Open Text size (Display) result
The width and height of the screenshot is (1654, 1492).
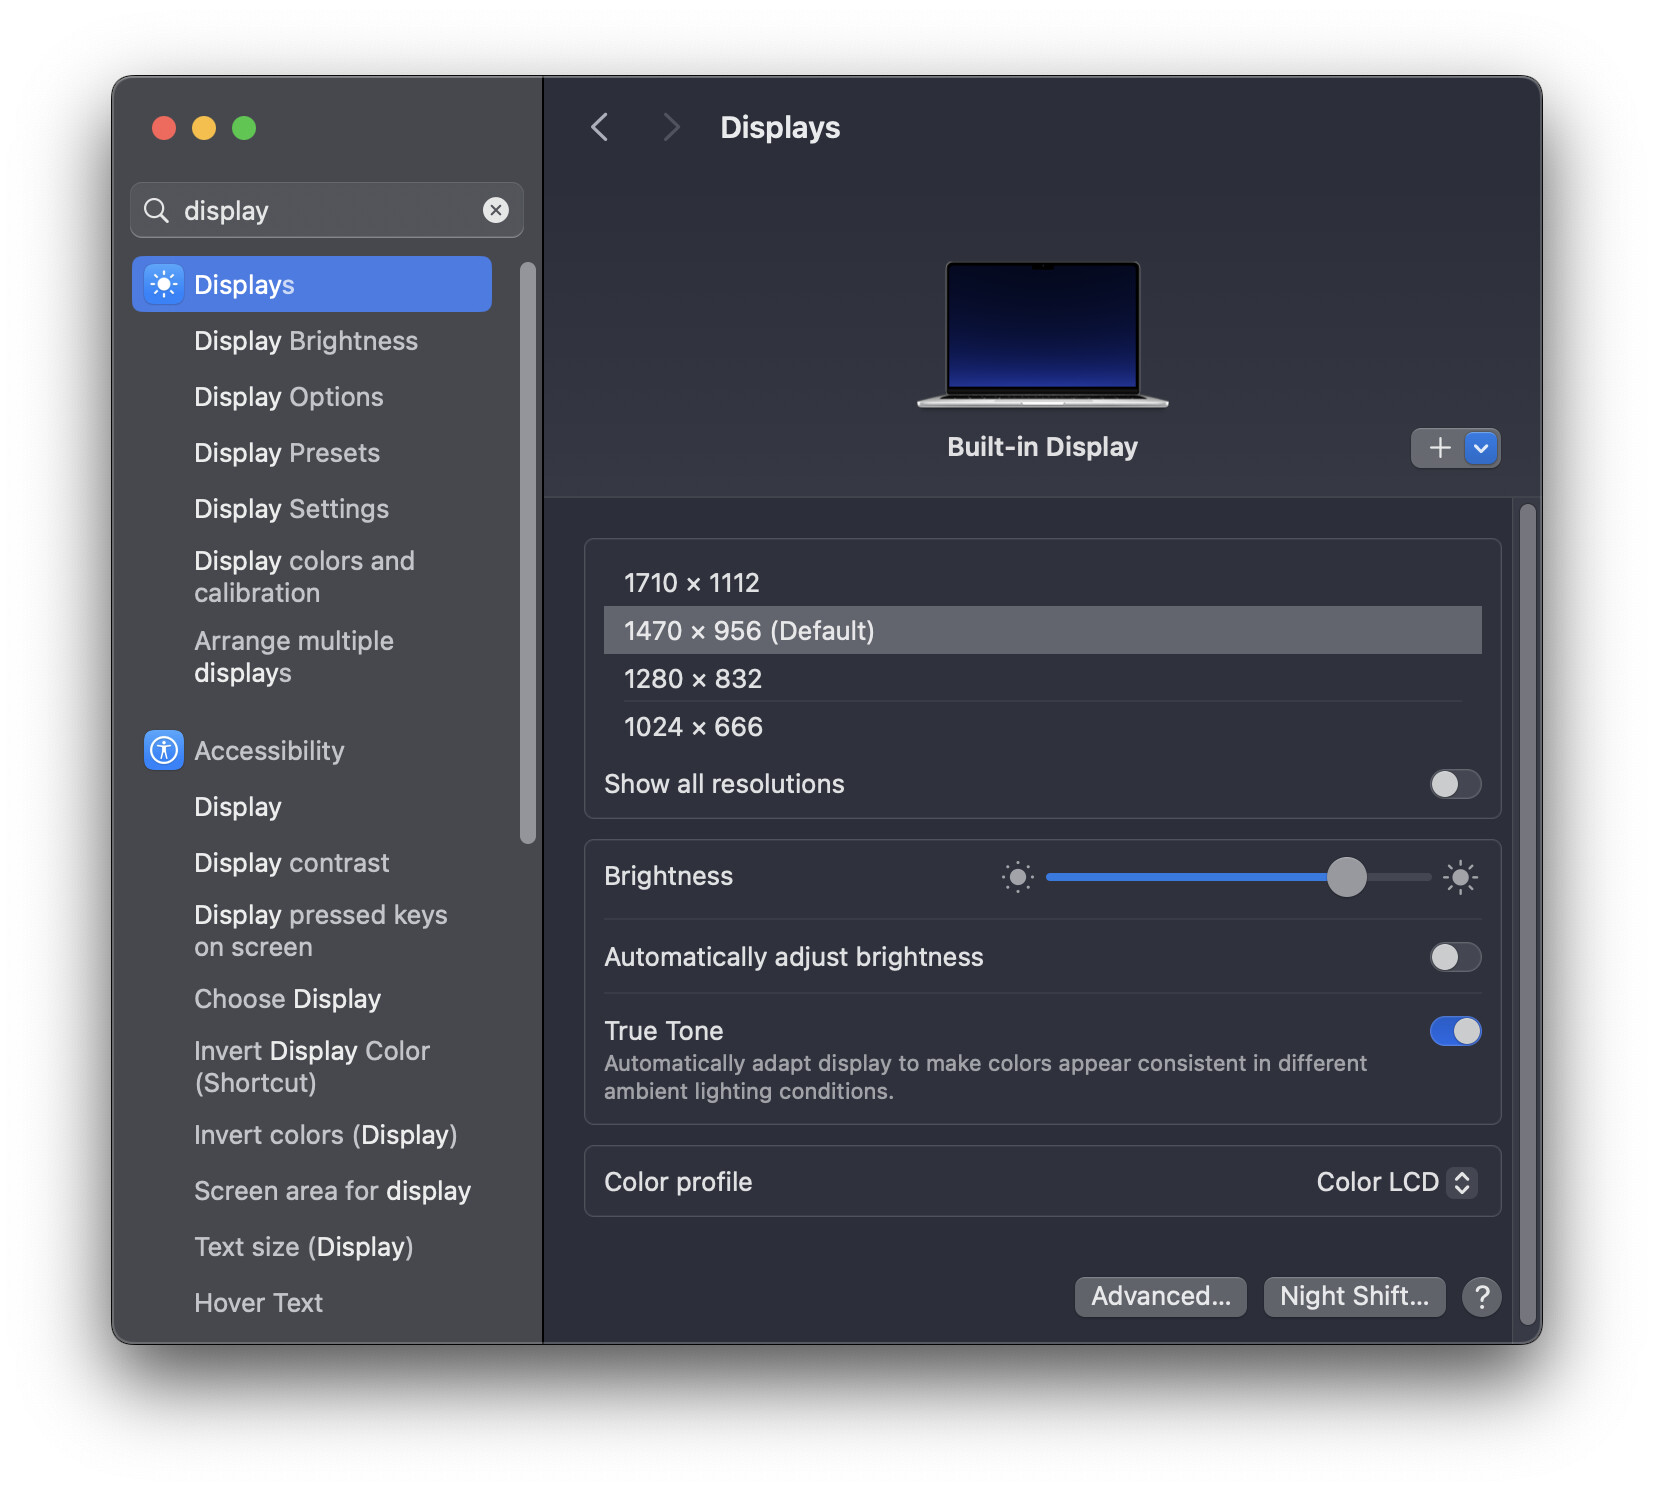coord(304,1247)
